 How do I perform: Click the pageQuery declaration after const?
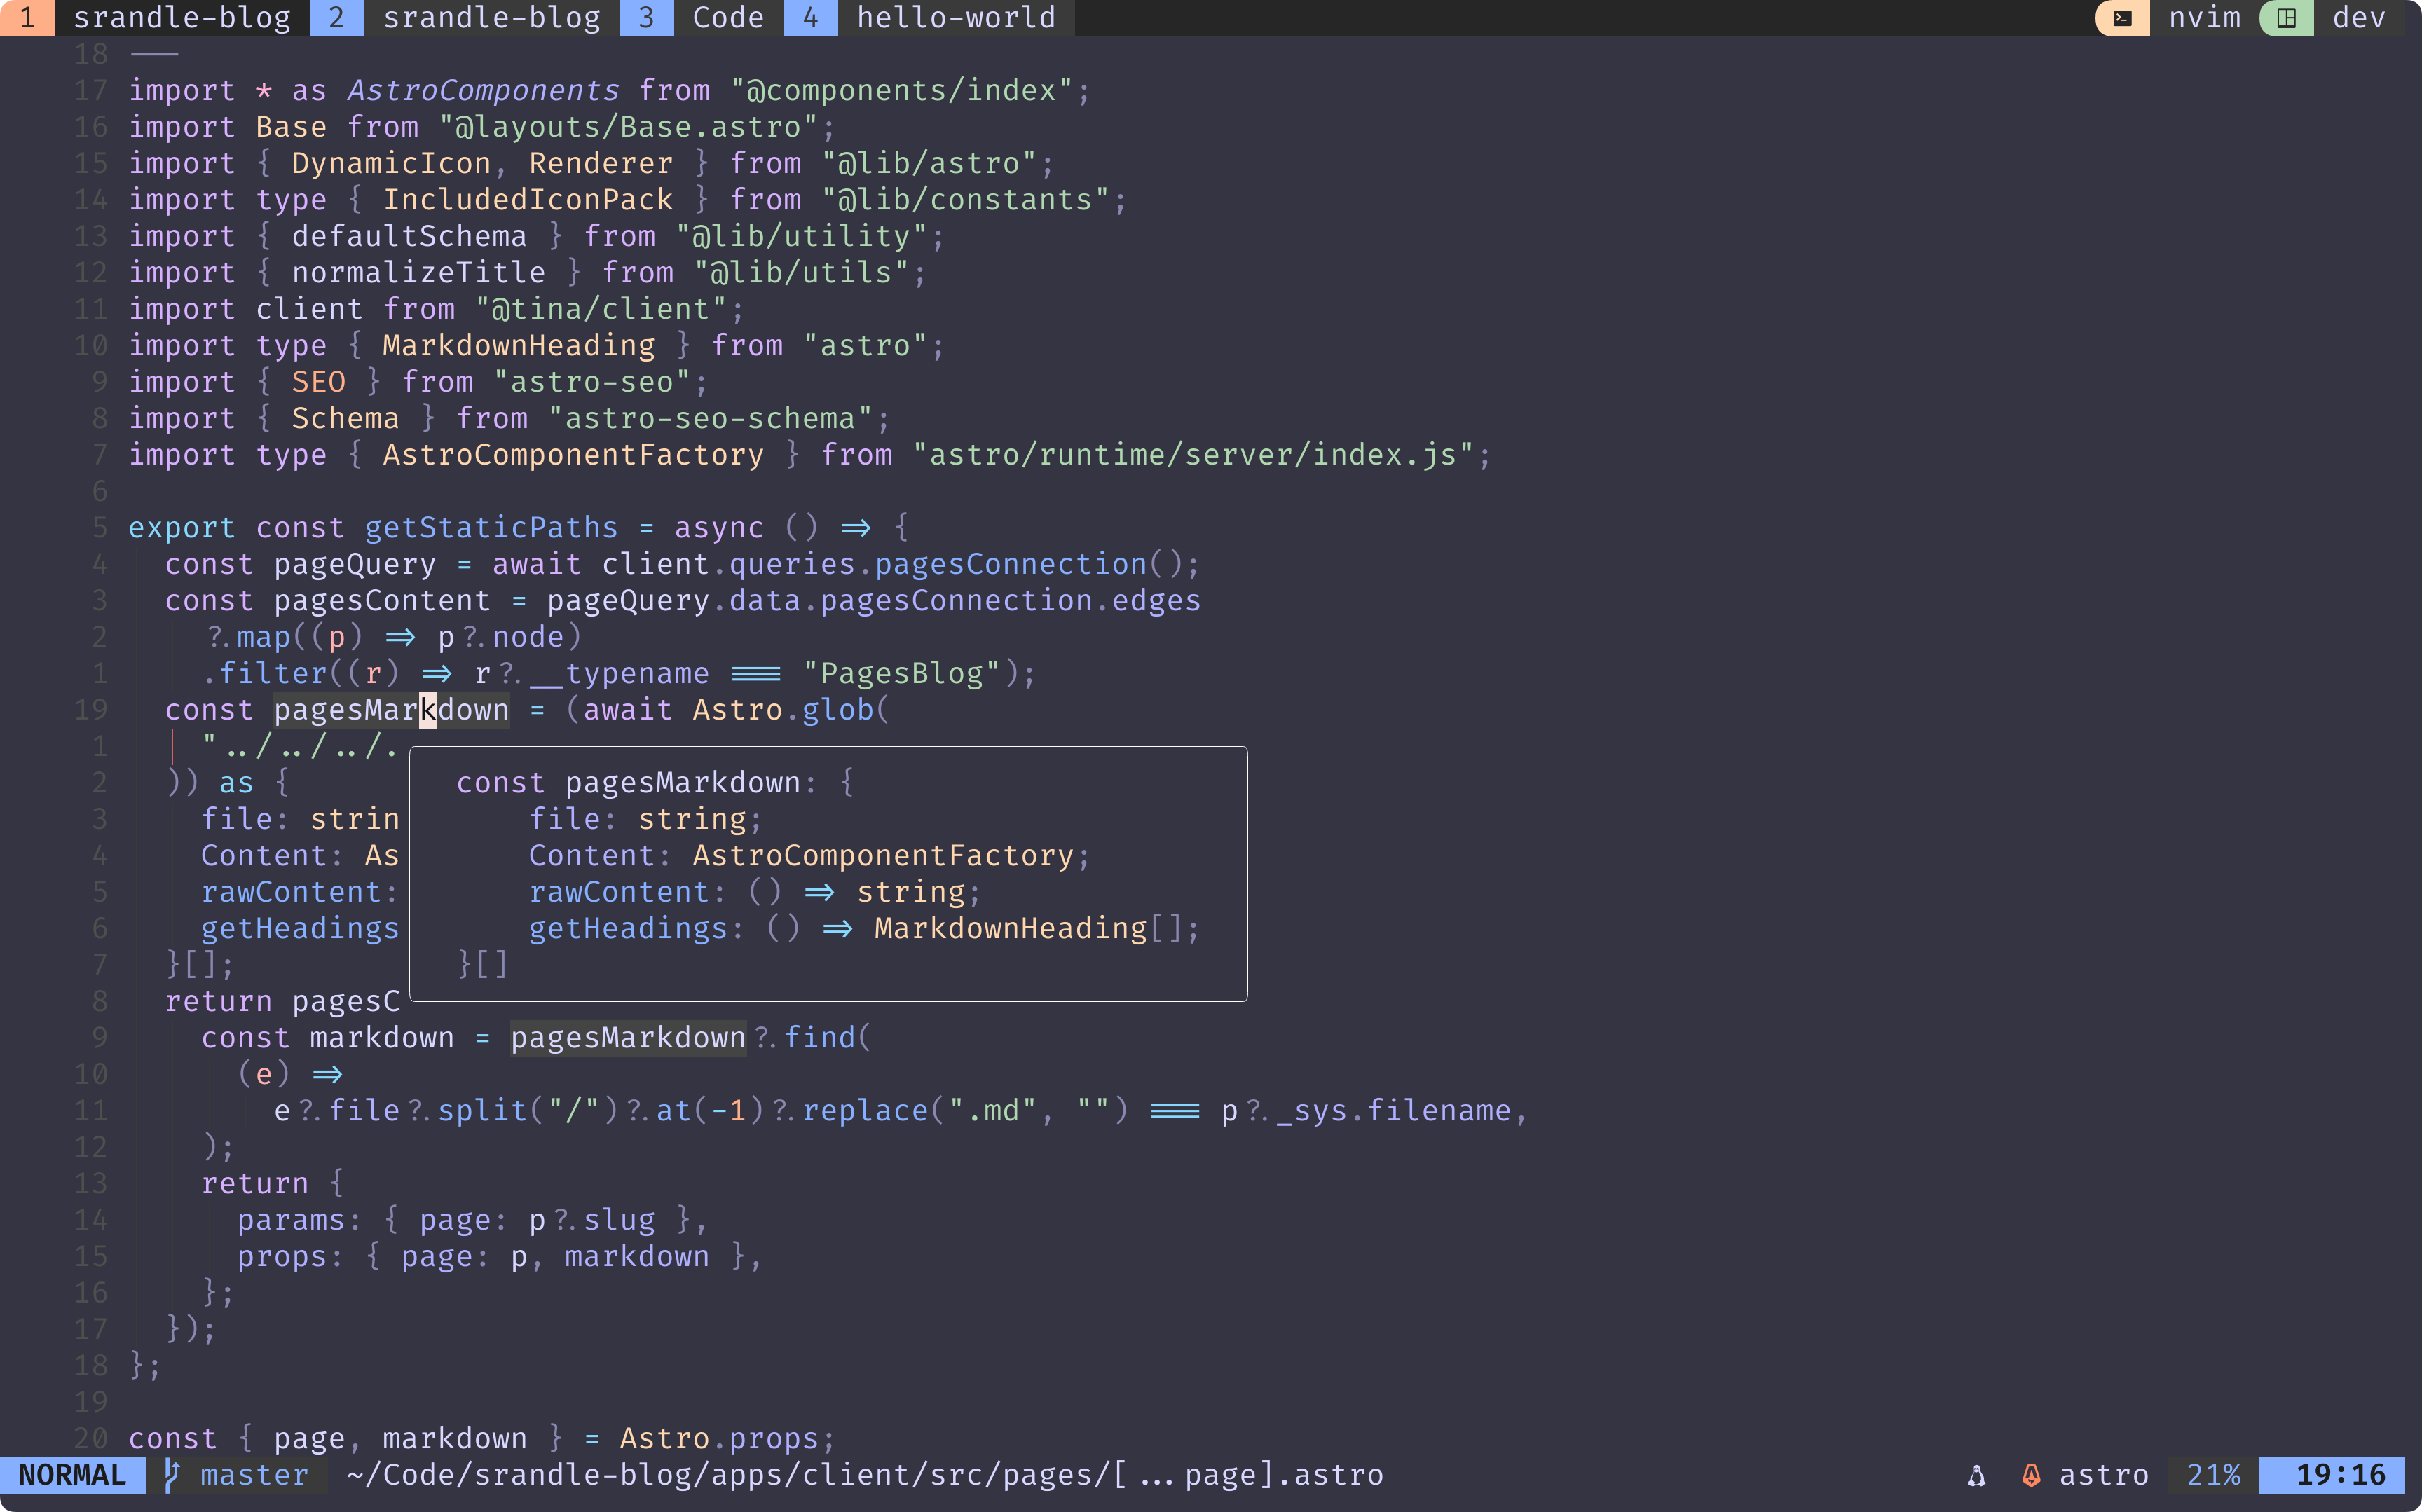[x=355, y=564]
